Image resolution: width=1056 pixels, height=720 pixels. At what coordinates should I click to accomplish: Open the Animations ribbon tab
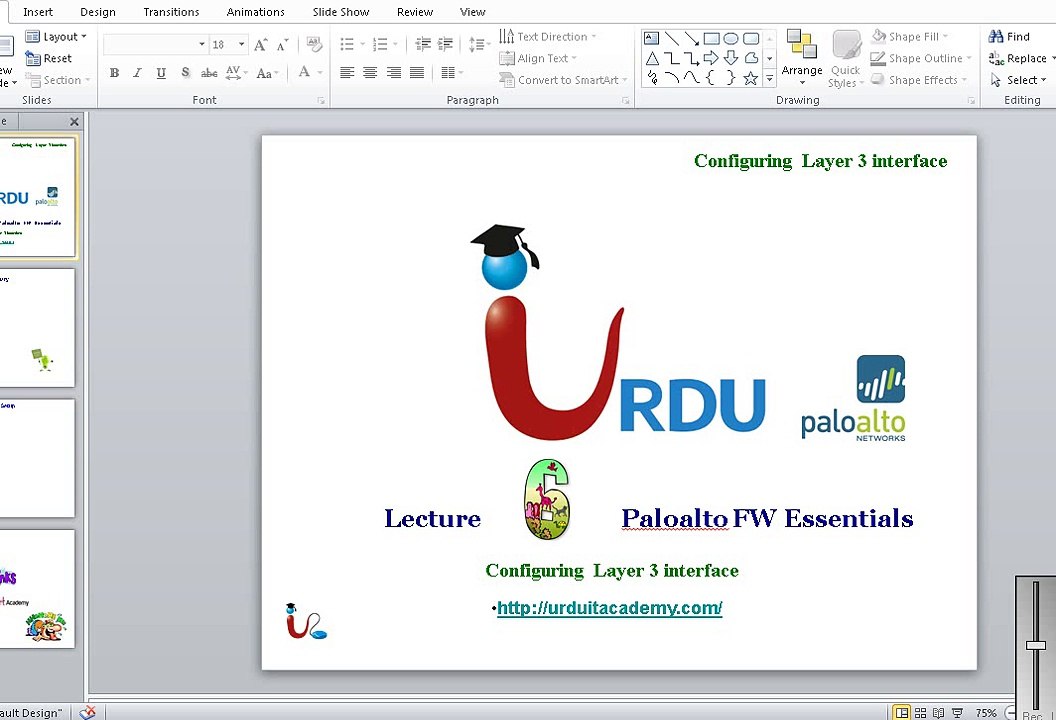click(255, 12)
